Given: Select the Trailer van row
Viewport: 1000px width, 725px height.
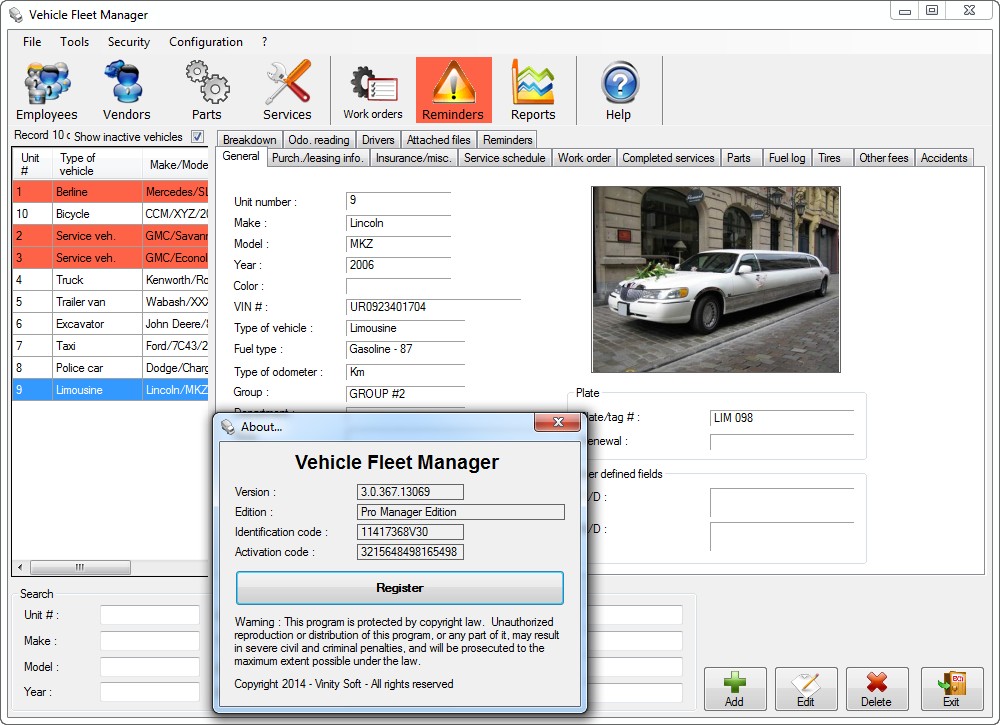Looking at the screenshot, I should click(x=110, y=302).
